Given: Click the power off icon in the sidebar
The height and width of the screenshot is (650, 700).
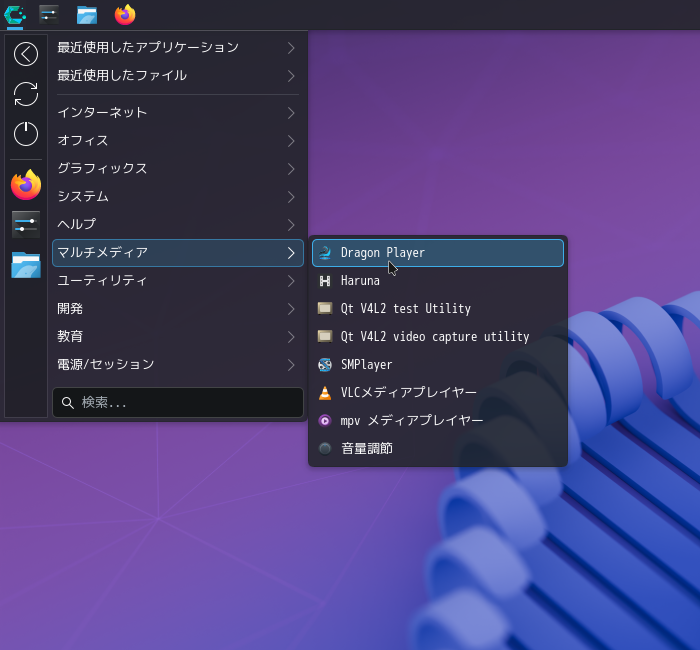Looking at the screenshot, I should 26,133.
